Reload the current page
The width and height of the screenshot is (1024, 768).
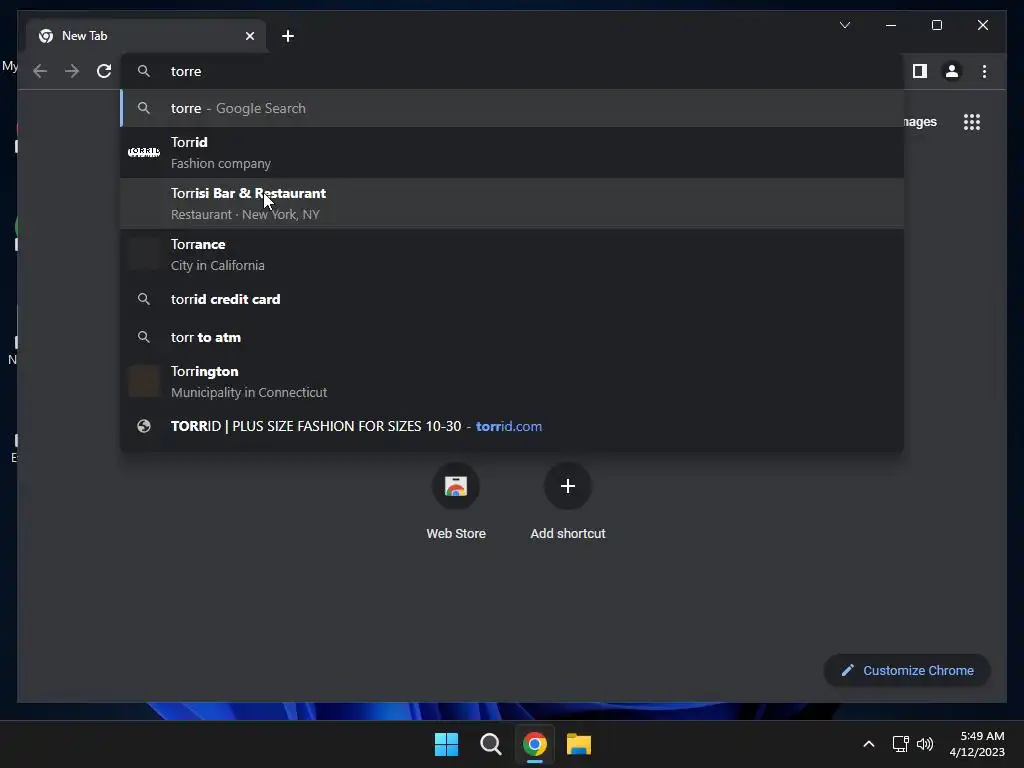click(x=104, y=71)
